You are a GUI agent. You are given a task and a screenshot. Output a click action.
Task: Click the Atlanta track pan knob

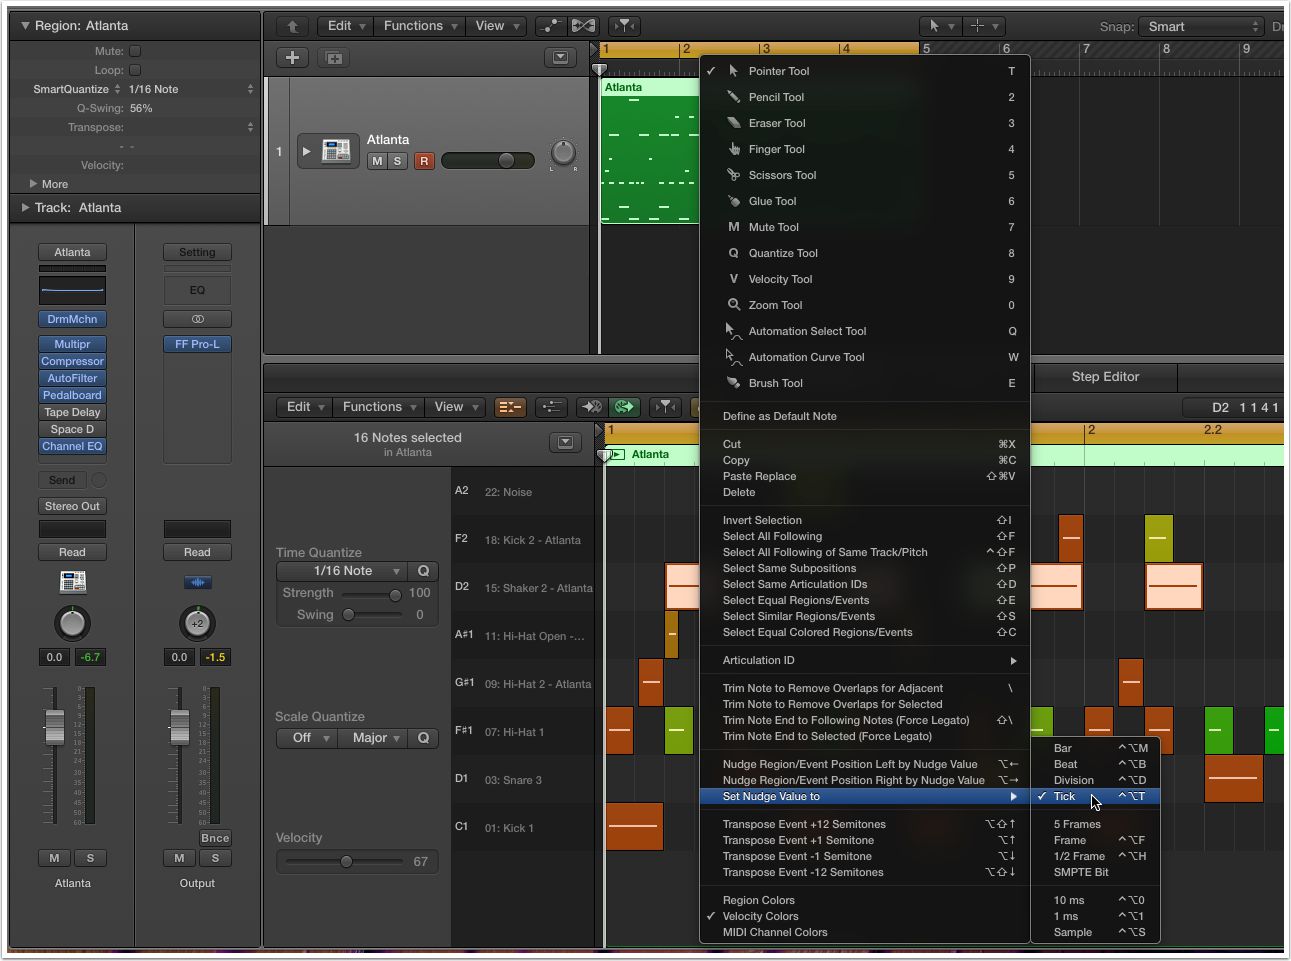(564, 152)
